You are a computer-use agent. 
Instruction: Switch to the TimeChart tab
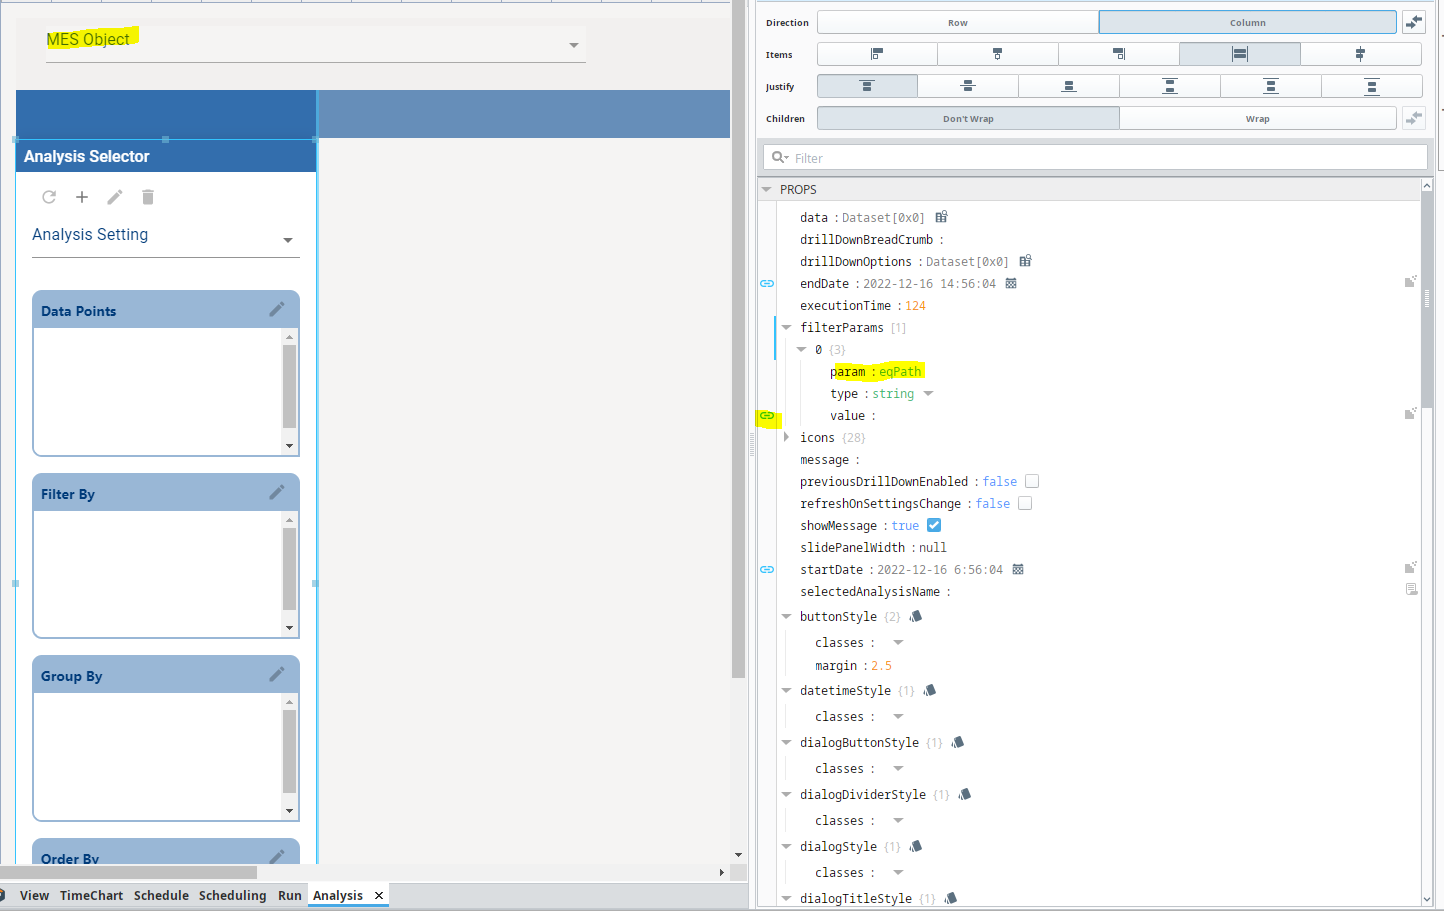point(91,895)
